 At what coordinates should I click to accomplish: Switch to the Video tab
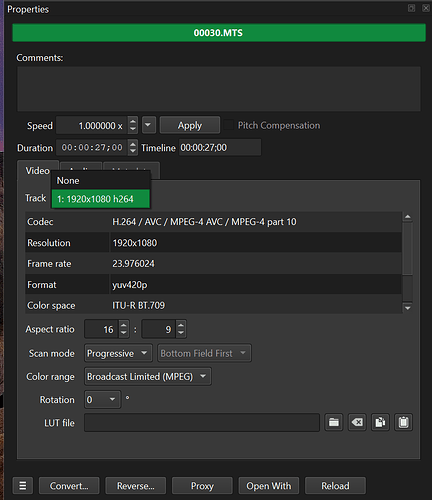[38, 171]
